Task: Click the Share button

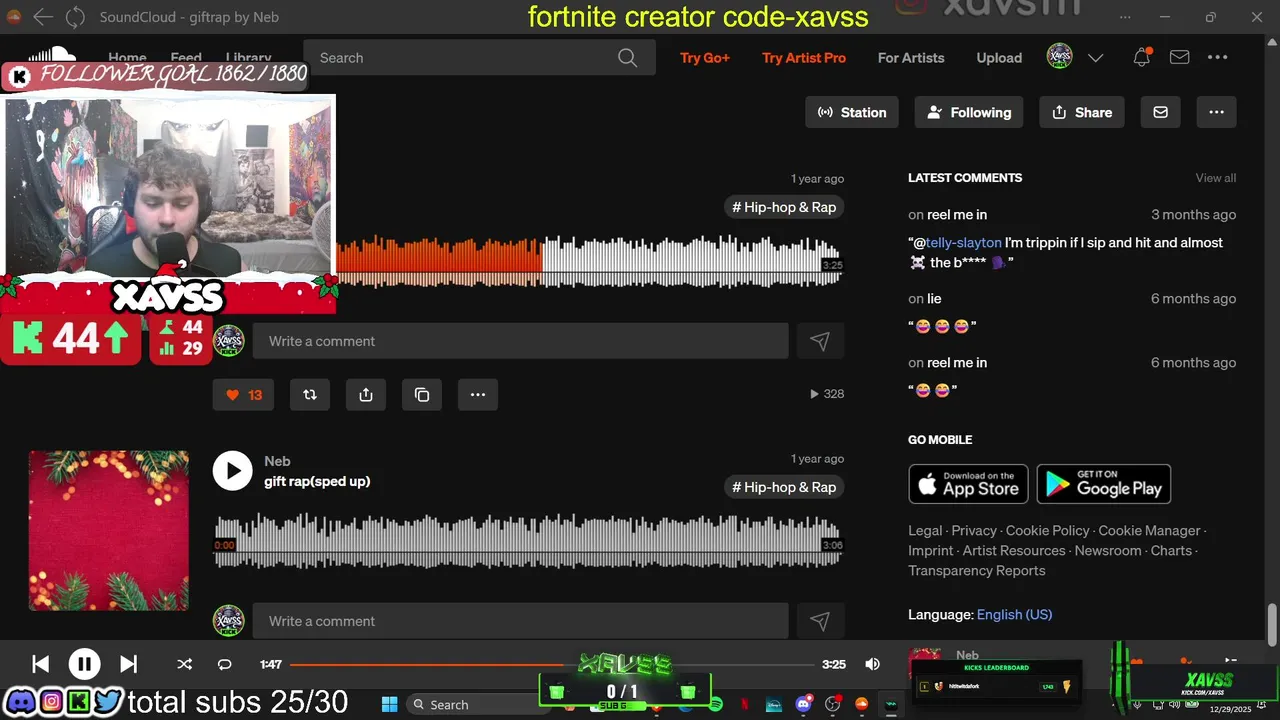Action: coord(1082,112)
